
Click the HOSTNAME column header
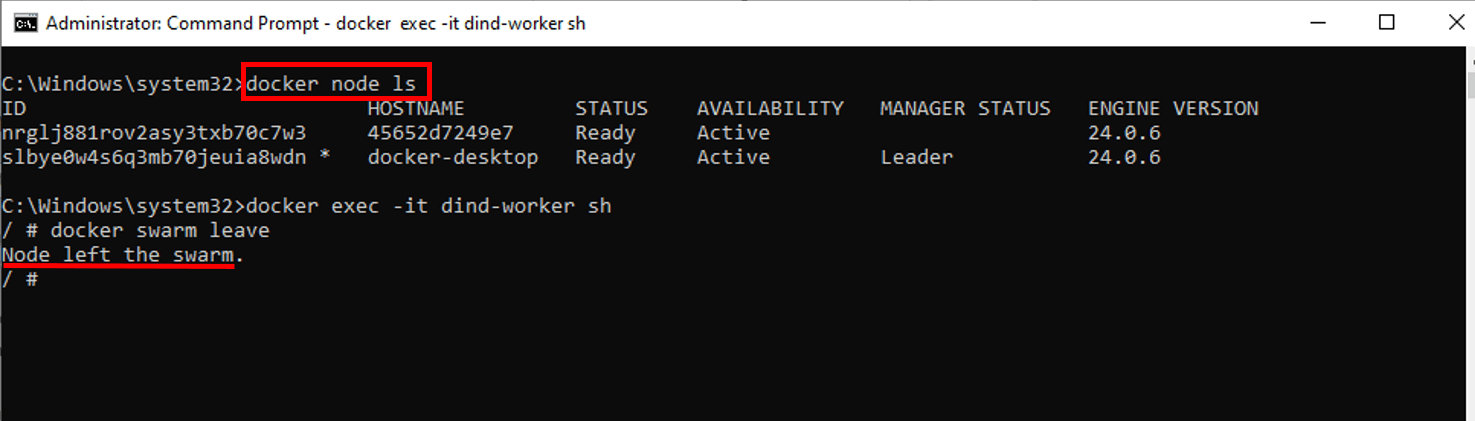[x=416, y=108]
